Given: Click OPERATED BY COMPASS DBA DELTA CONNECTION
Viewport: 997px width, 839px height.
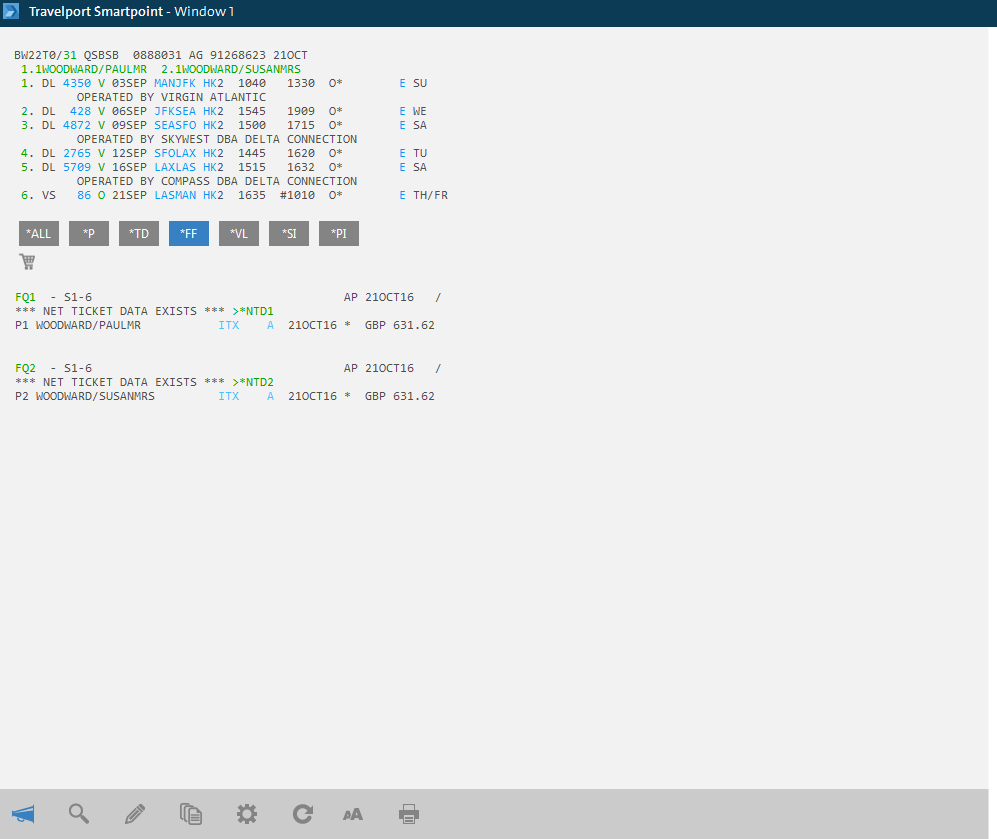Looking at the screenshot, I should [217, 181].
